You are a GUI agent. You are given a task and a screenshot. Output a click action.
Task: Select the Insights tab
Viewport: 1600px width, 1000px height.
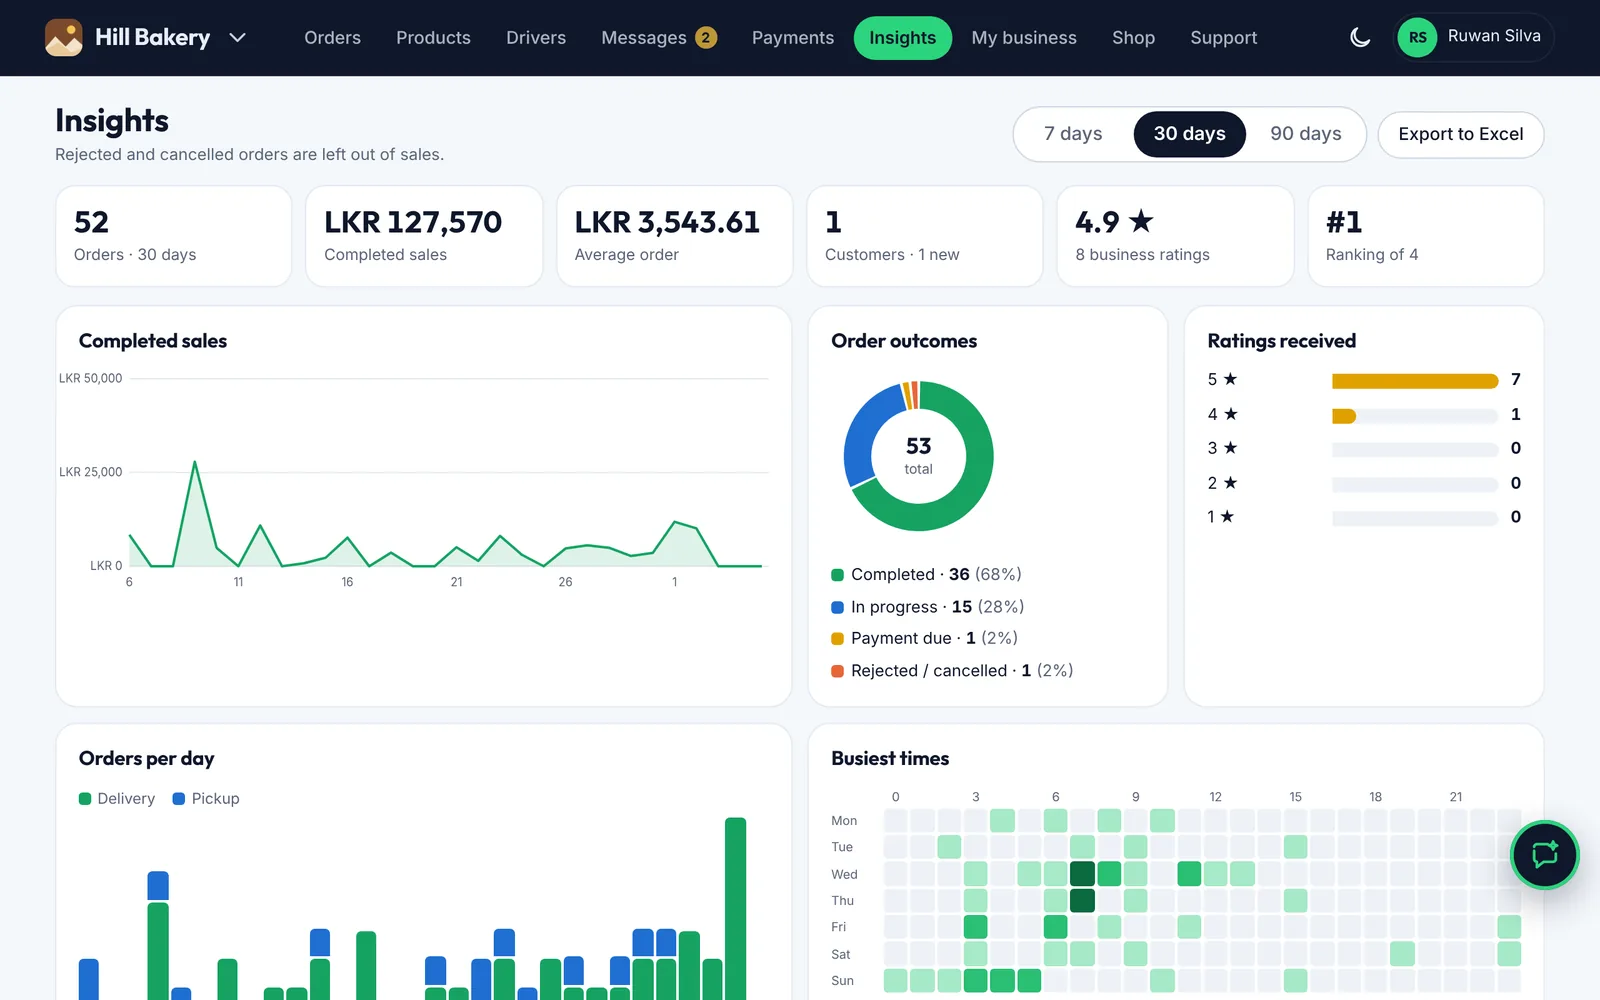tap(903, 38)
